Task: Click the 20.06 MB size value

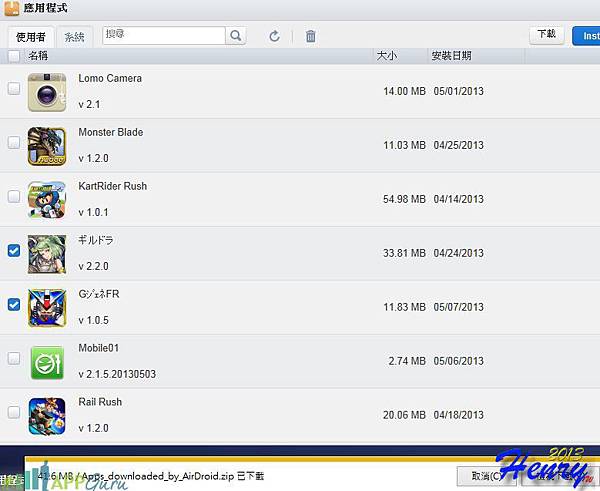Action: pos(404,415)
